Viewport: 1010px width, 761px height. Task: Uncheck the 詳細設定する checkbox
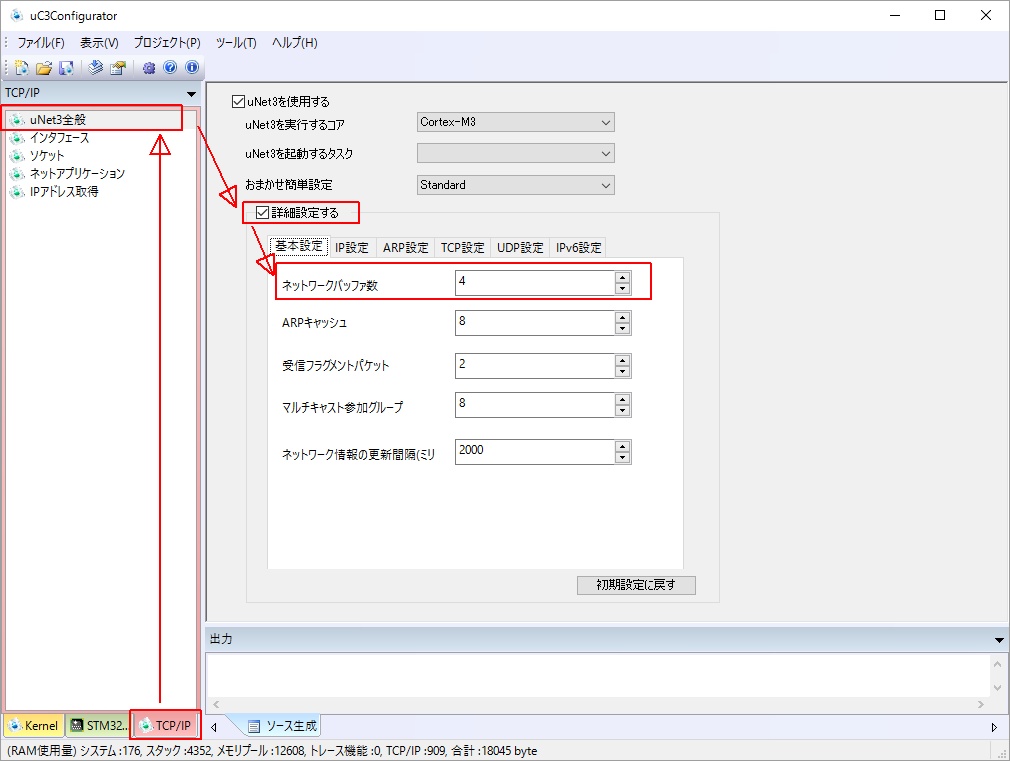tap(263, 212)
